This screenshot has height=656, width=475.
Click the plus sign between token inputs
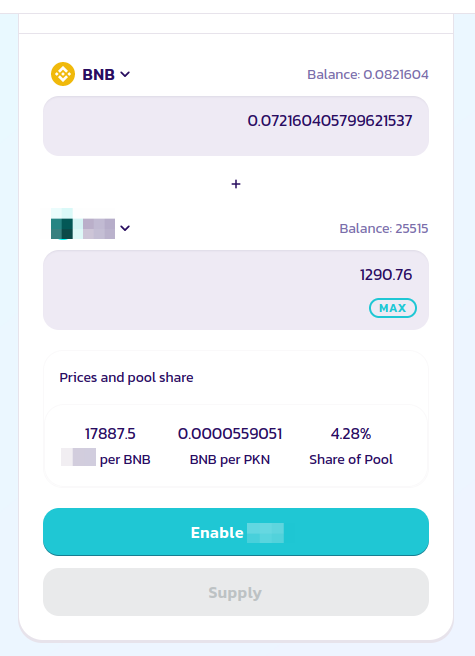click(x=236, y=184)
